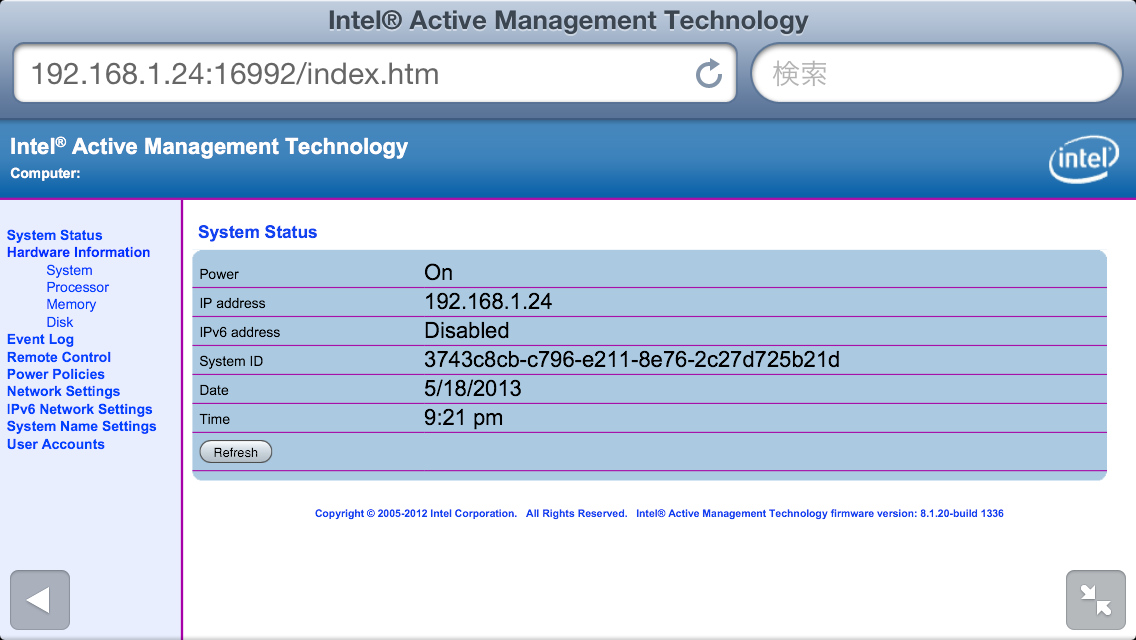
Task: Click the Power row label
Action: [x=219, y=274]
